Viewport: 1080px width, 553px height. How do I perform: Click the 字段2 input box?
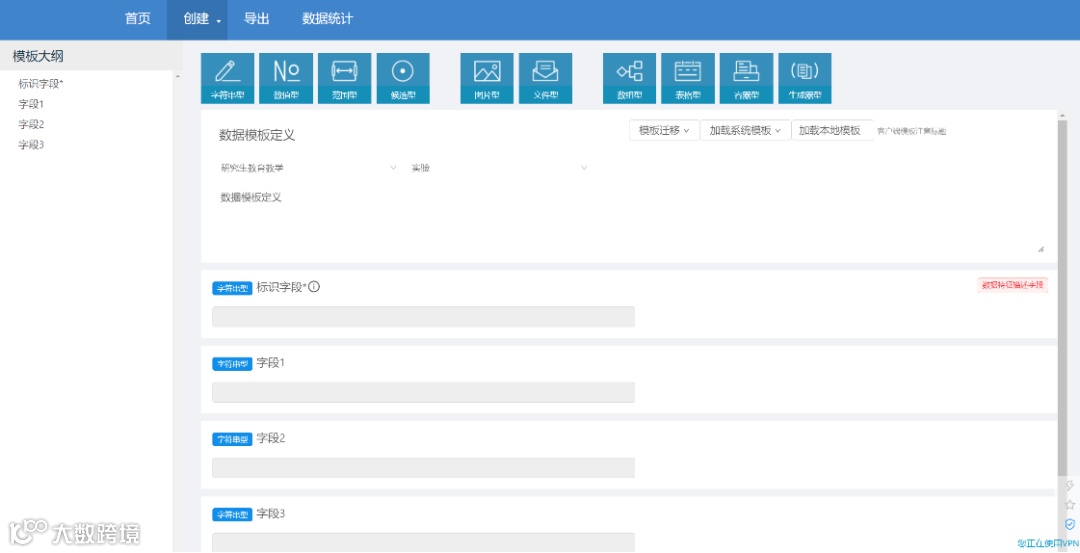pyautogui.click(x=423, y=468)
